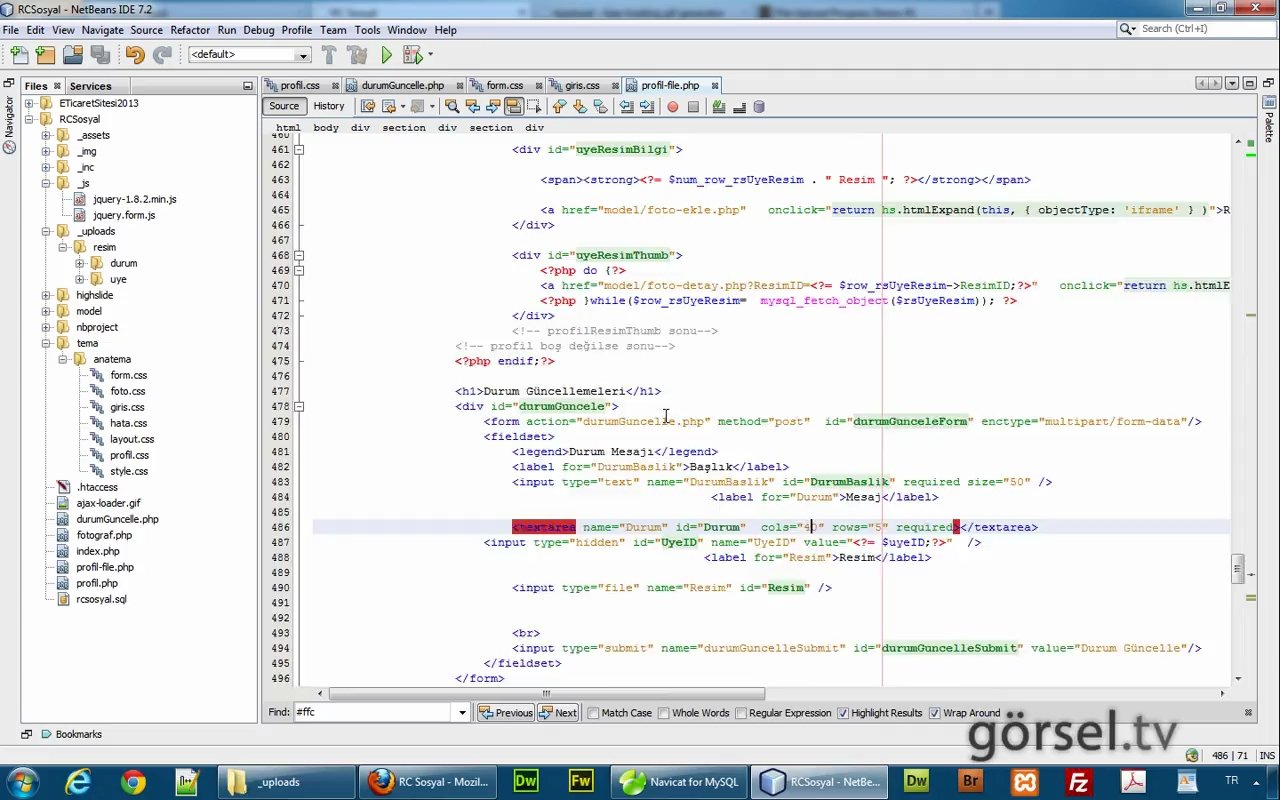The image size is (1280, 800).
Task: Toggle Match Case checkbox
Action: click(593, 713)
